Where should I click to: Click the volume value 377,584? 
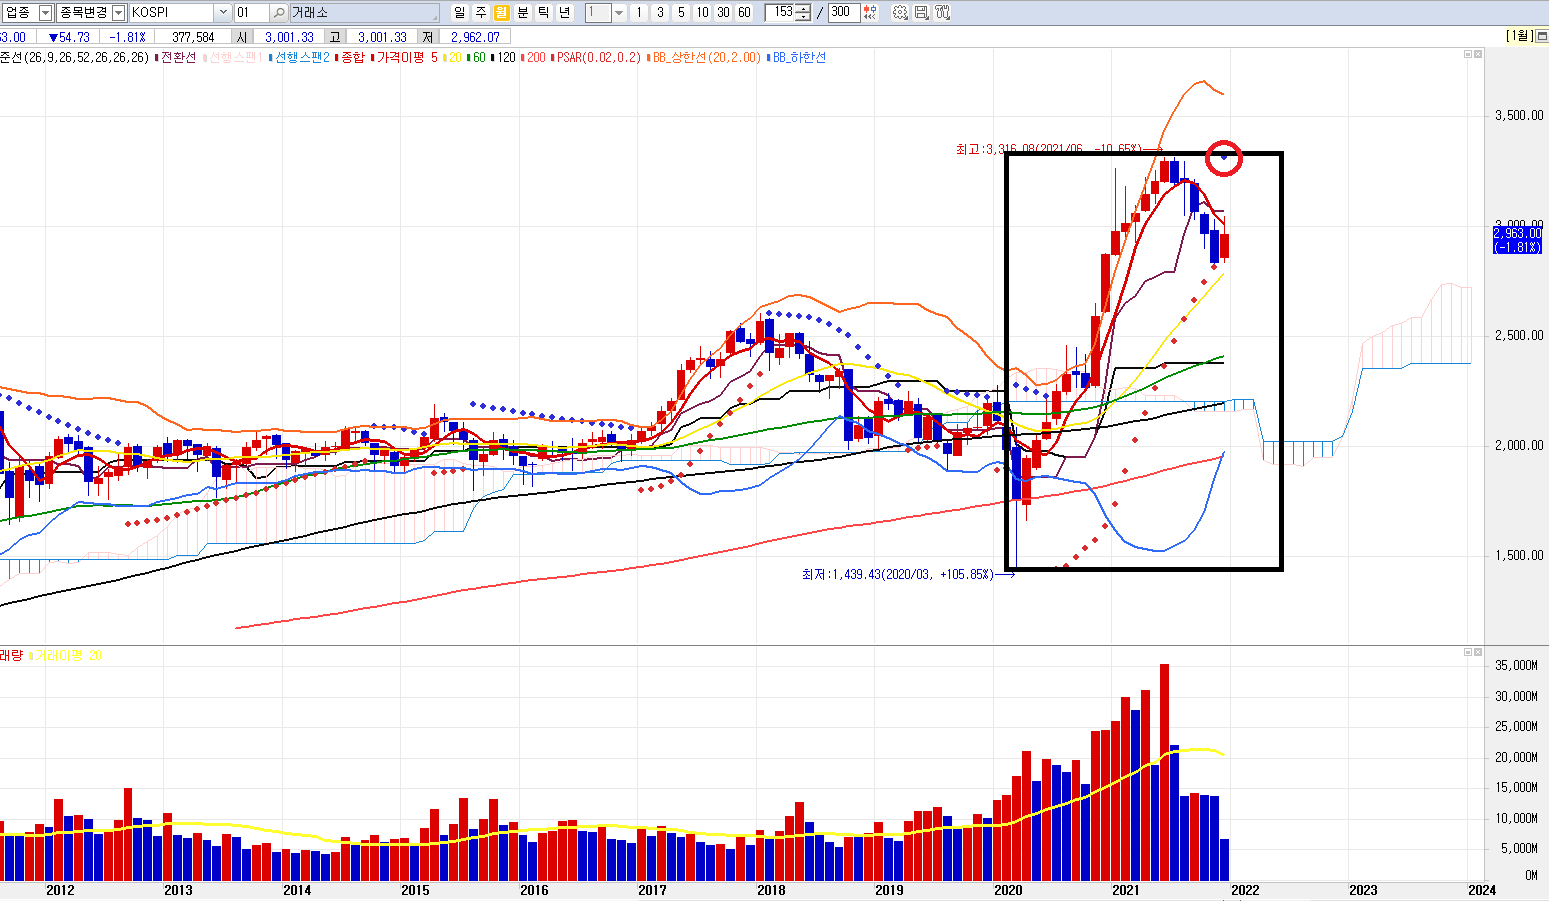(193, 37)
